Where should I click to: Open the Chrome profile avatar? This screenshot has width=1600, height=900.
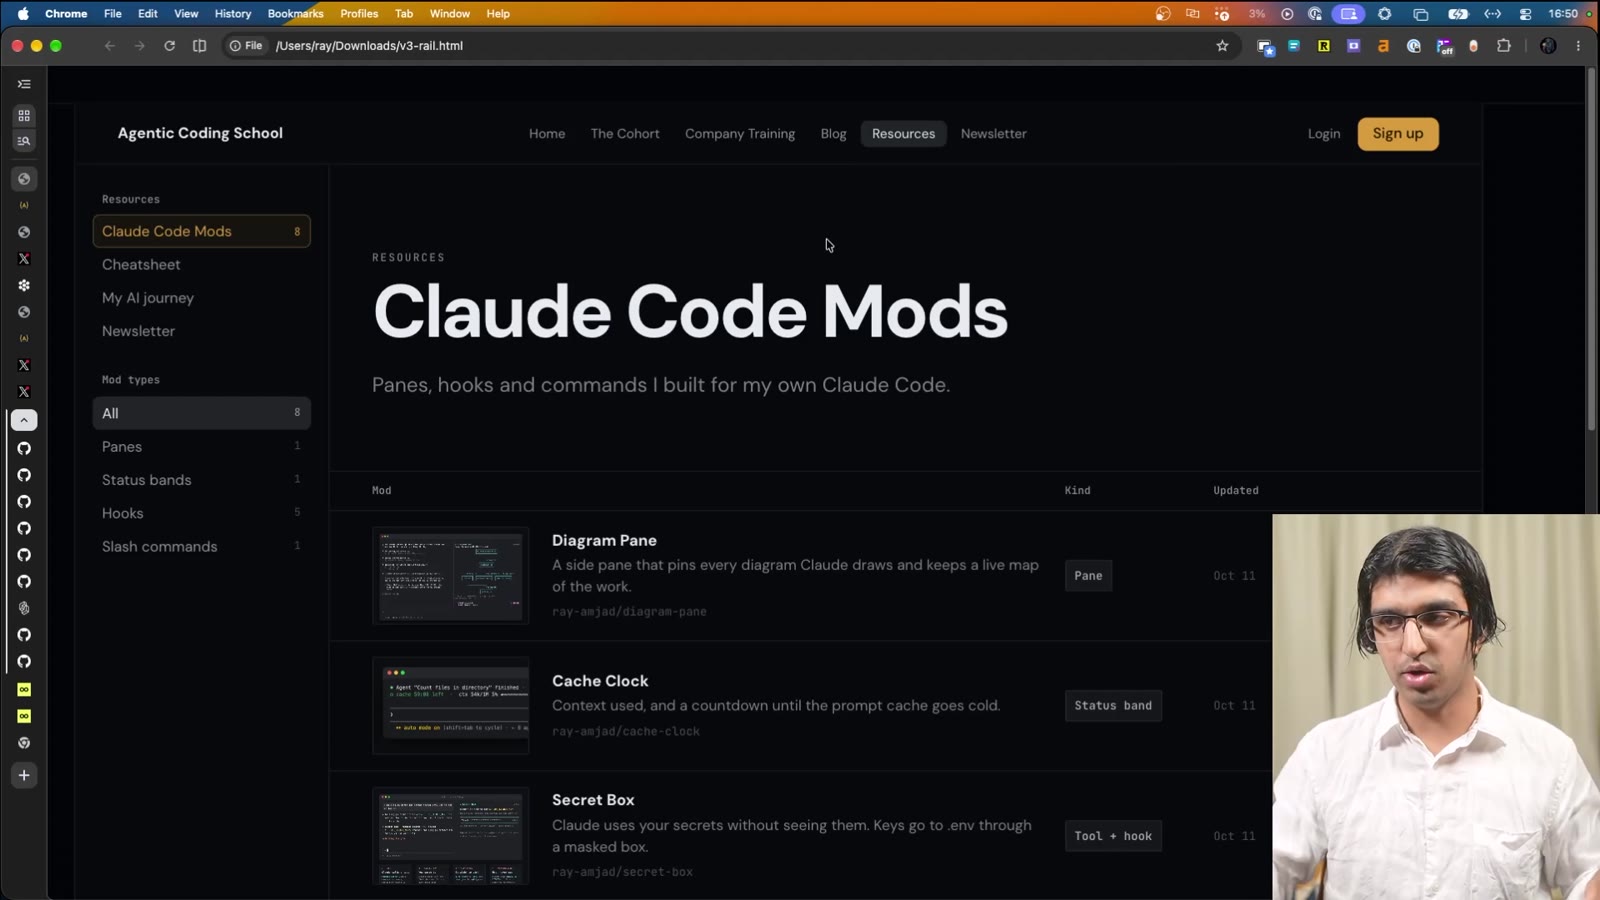[1548, 46]
